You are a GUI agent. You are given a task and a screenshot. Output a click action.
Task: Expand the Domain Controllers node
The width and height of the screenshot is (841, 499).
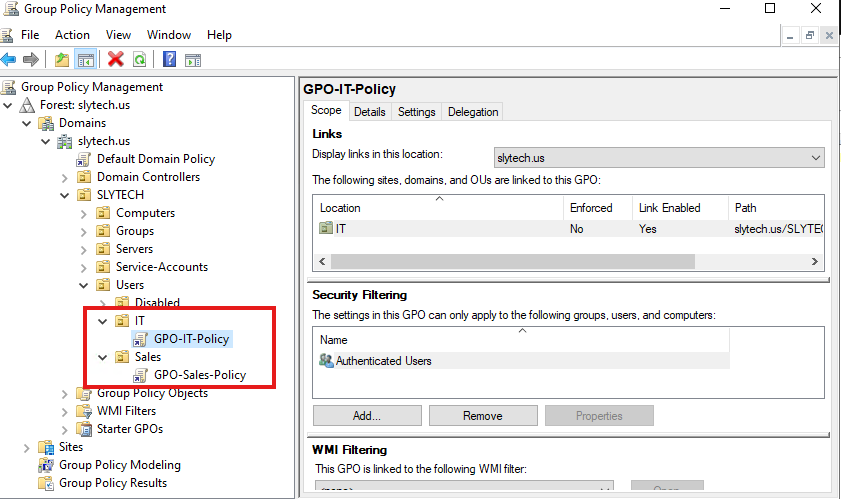64,178
